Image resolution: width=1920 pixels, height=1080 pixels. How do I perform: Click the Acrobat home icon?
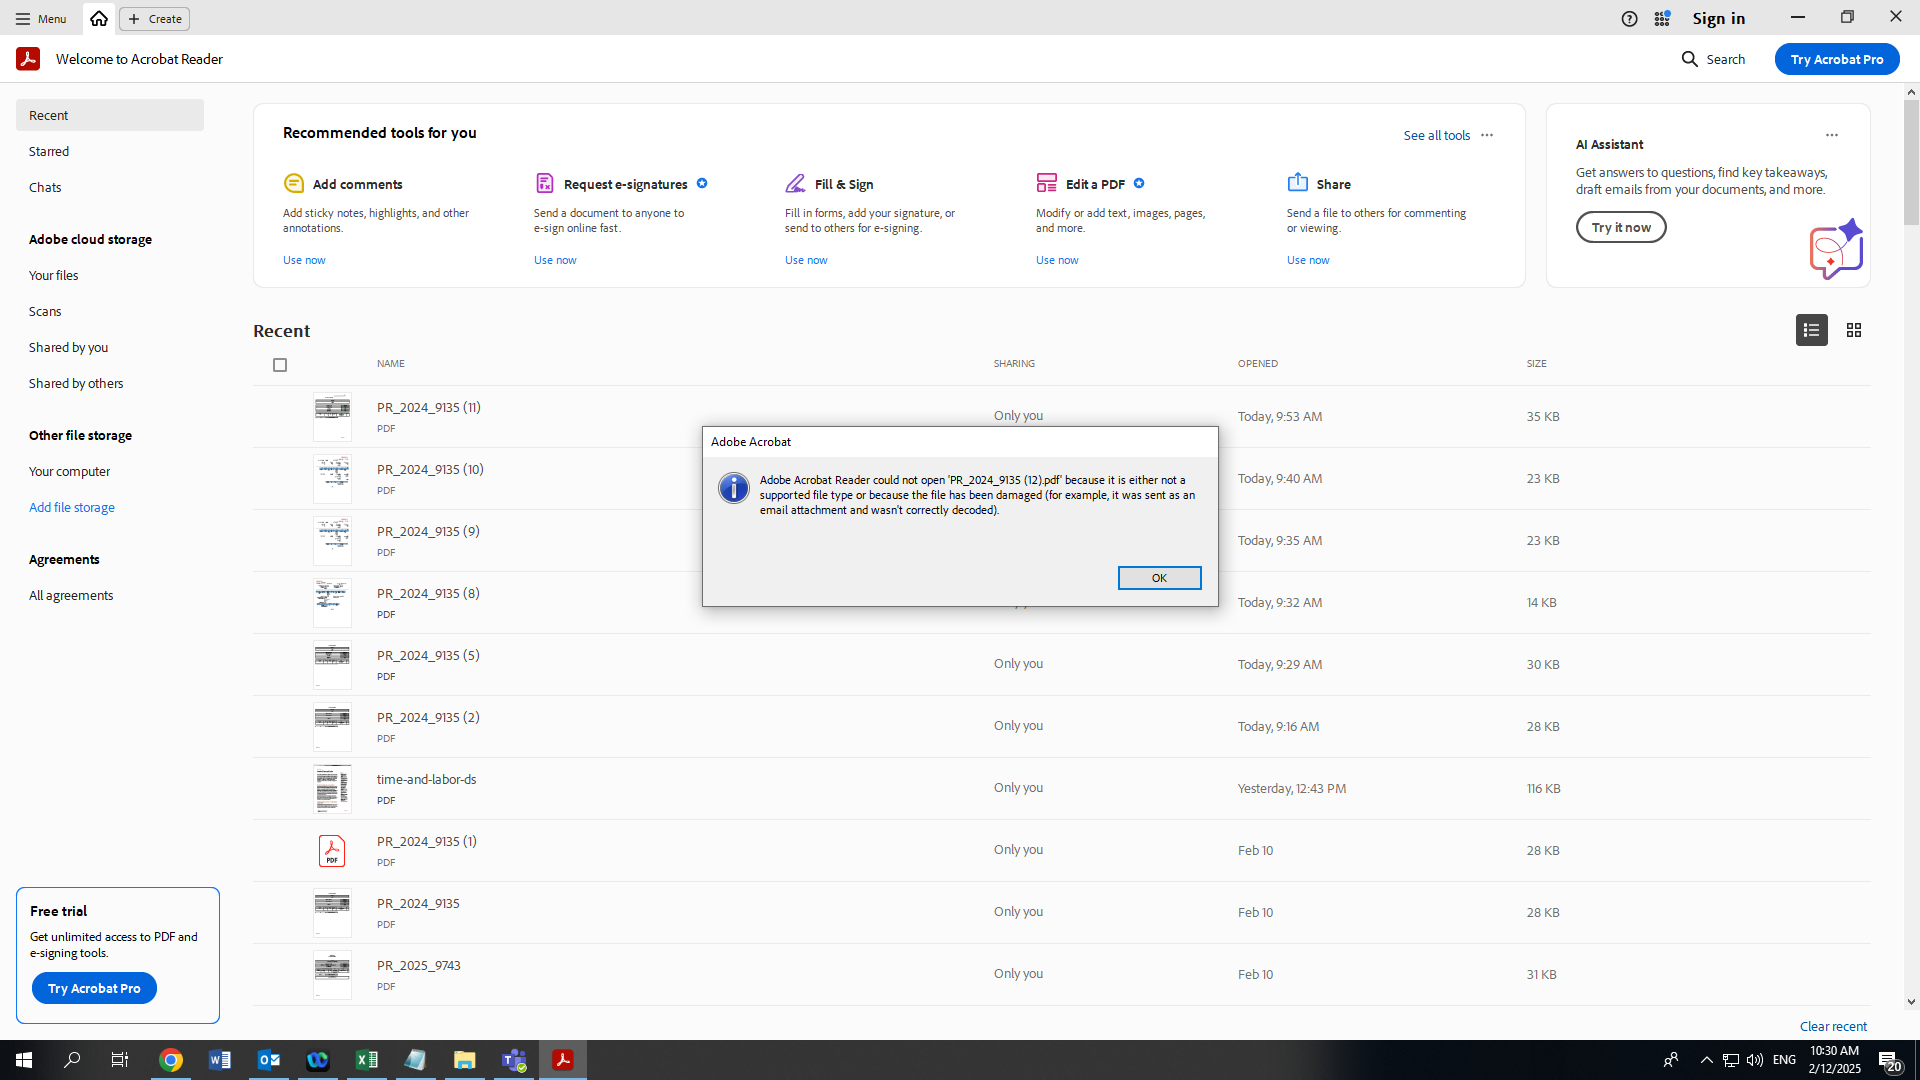pyautogui.click(x=98, y=18)
